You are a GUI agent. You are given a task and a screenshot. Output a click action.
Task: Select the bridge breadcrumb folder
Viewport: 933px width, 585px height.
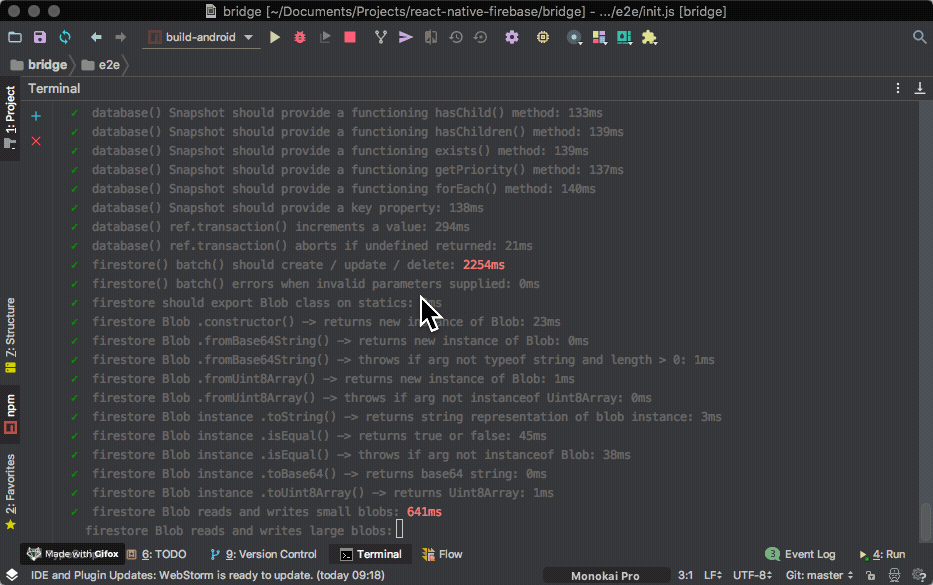pos(39,65)
